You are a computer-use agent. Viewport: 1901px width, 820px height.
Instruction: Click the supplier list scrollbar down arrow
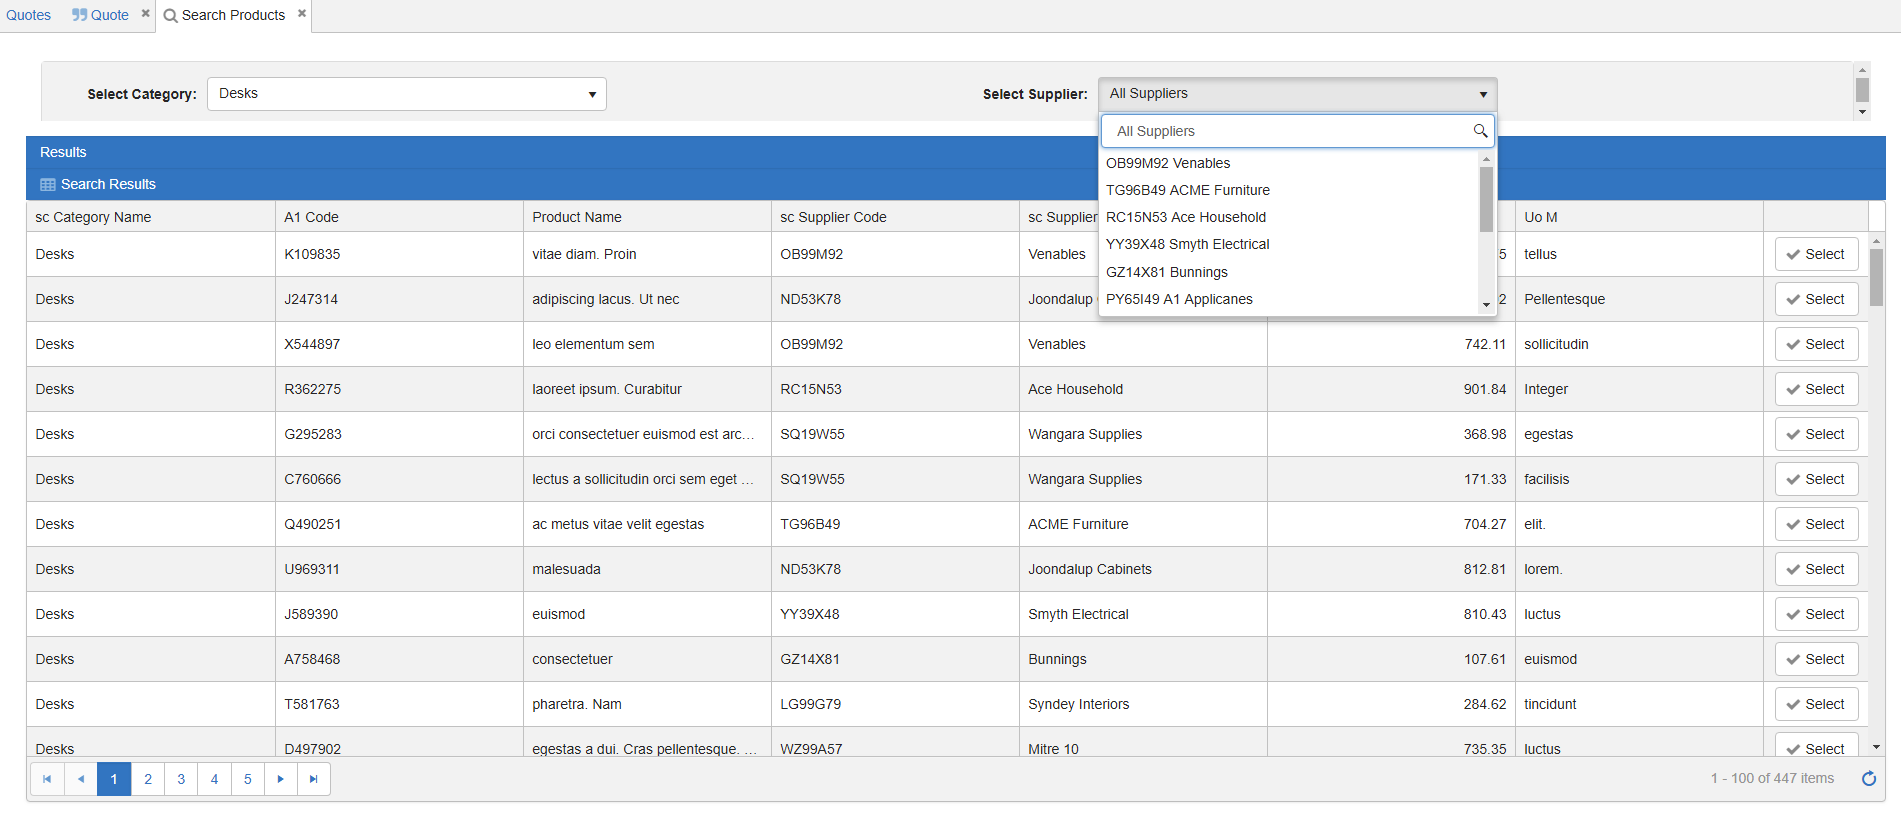click(x=1486, y=305)
